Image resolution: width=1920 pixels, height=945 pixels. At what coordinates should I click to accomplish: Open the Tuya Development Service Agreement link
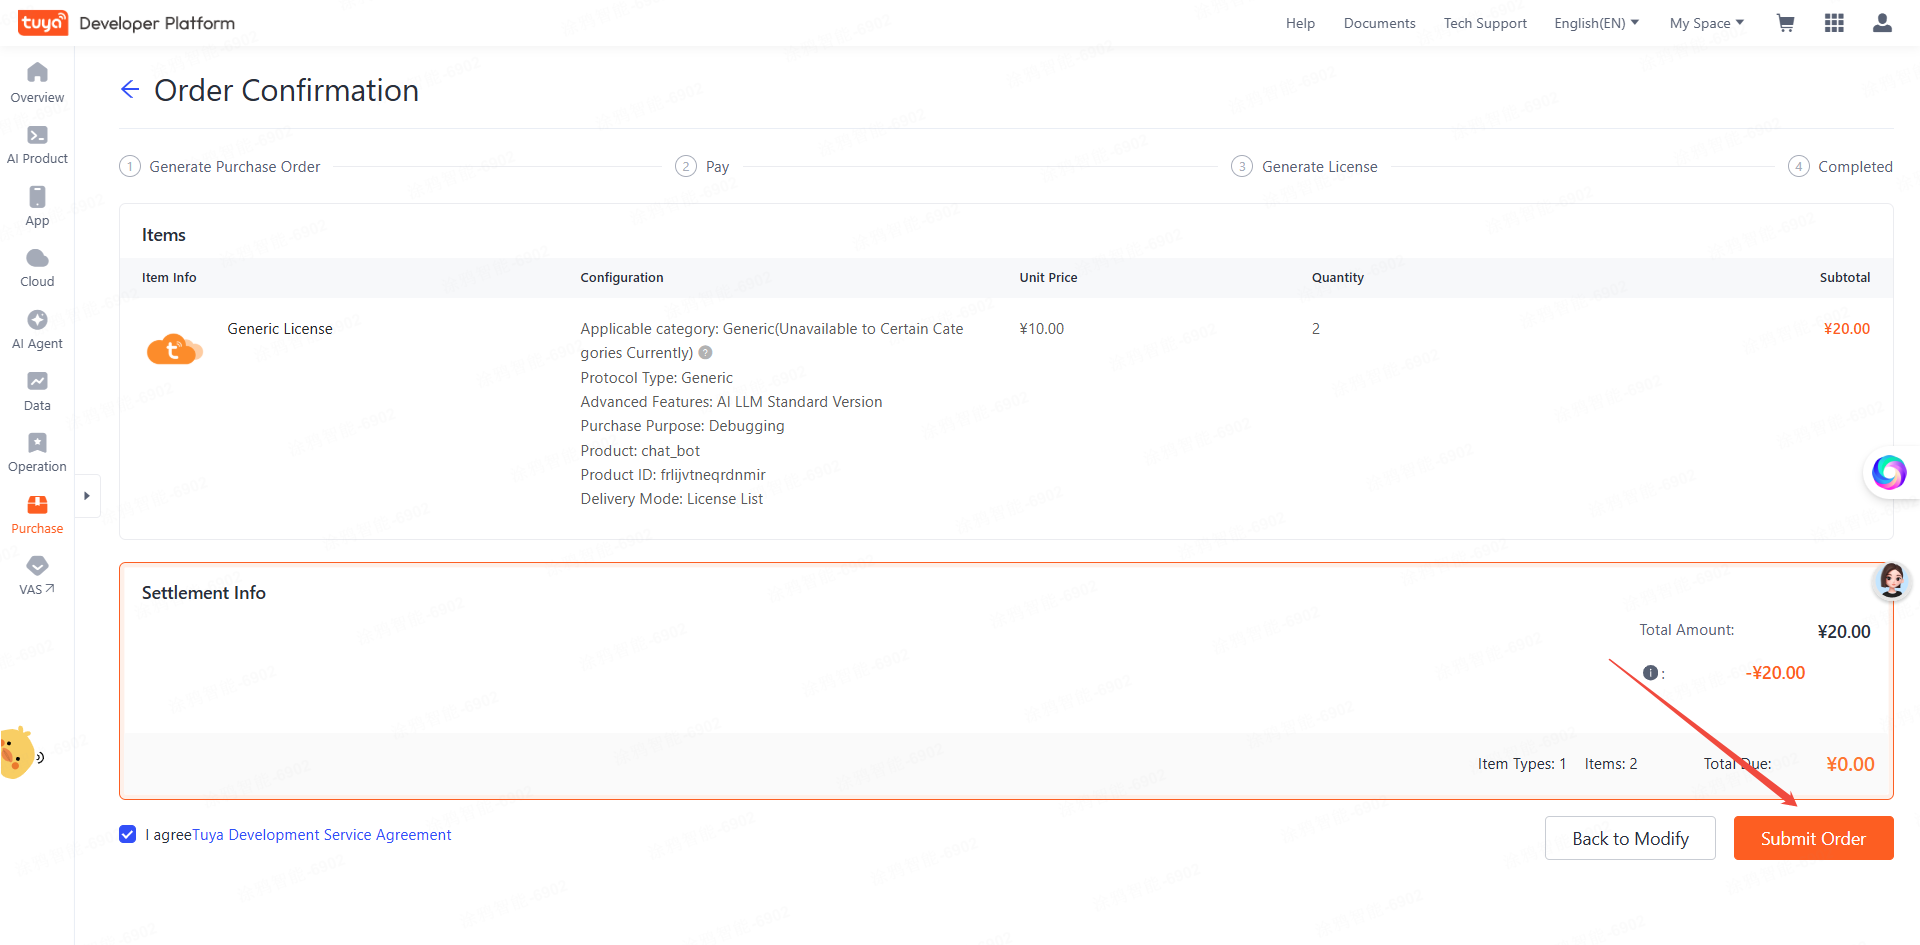322,835
